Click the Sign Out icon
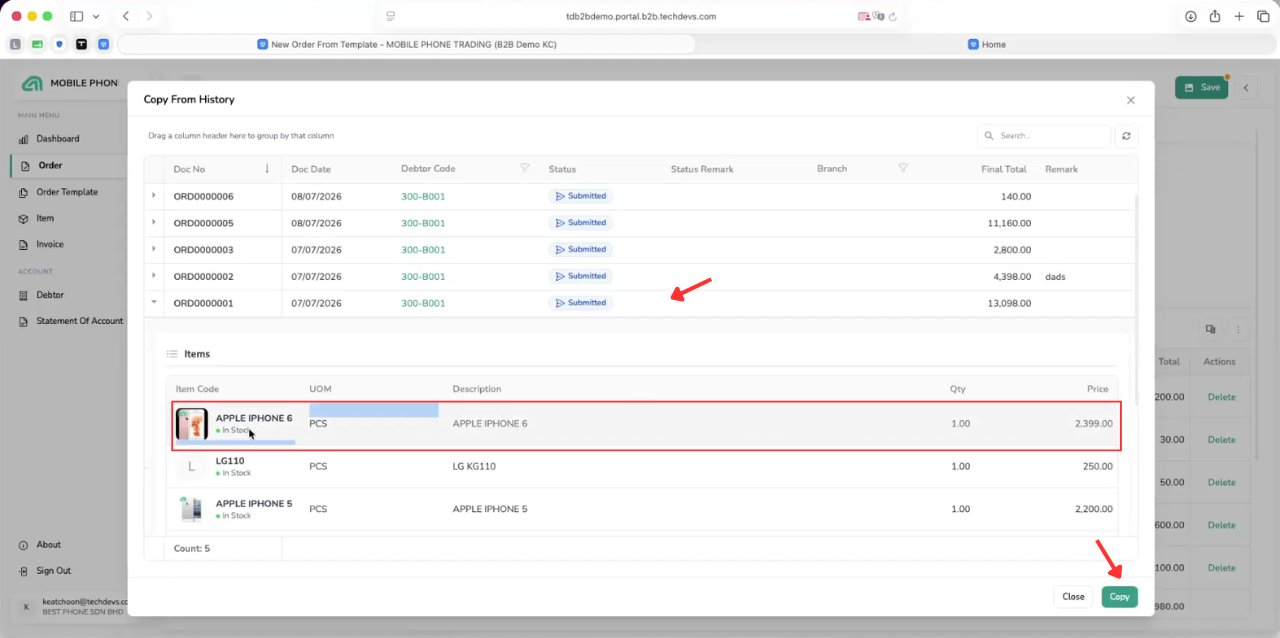 pyautogui.click(x=24, y=571)
